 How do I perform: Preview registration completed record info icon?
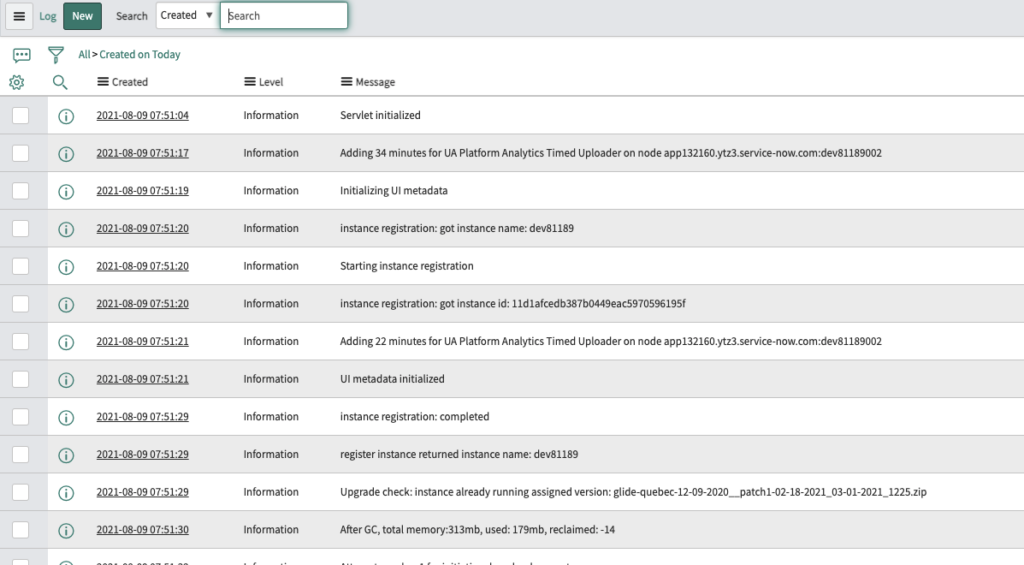click(x=66, y=417)
